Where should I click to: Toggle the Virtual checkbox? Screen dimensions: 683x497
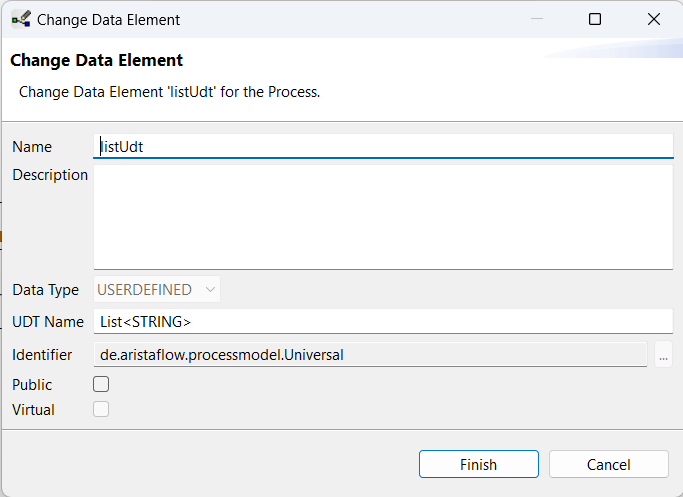click(x=101, y=409)
